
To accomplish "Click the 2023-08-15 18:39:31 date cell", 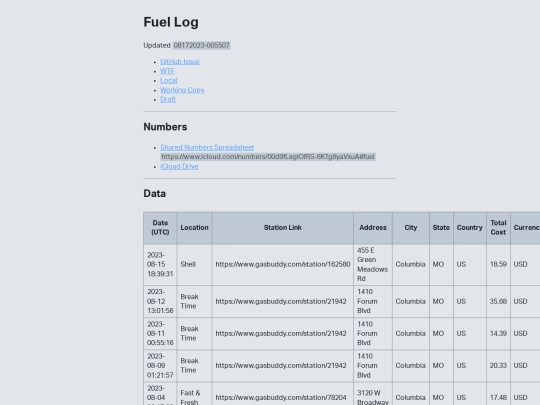I will tap(160, 264).
